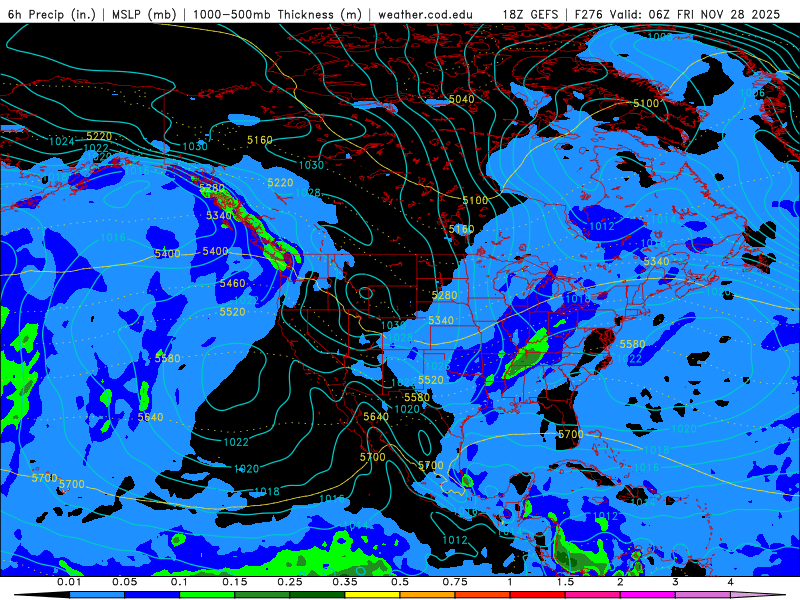Select the light purple 3 to 4 legend swatch
The height and width of the screenshot is (600, 800).
pyautogui.click(x=703, y=595)
